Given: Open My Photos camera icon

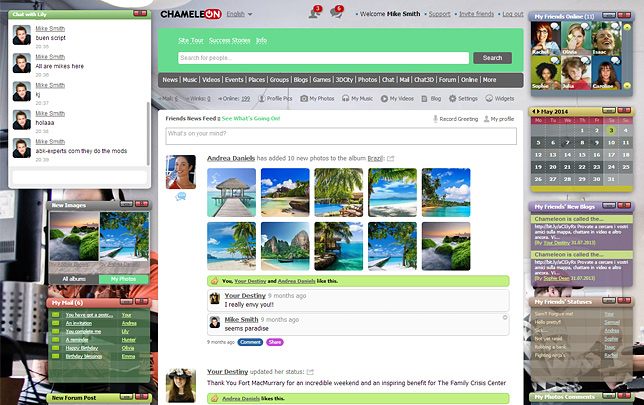Looking at the screenshot, I should click(304, 99).
